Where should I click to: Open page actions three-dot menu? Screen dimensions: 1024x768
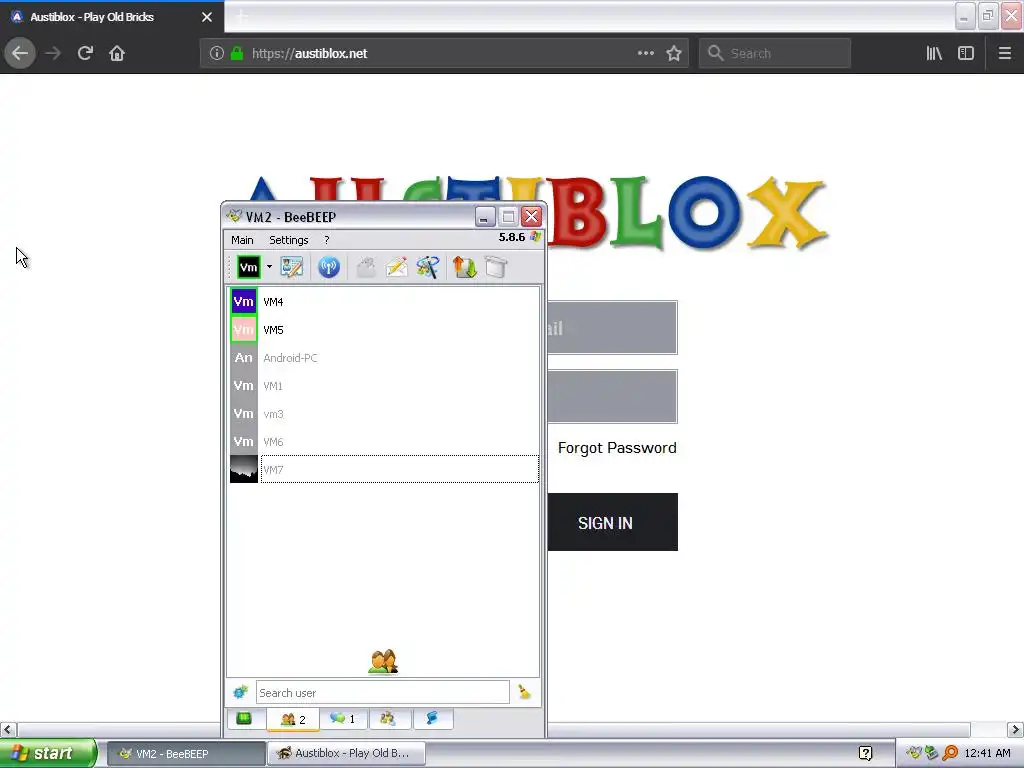point(646,53)
